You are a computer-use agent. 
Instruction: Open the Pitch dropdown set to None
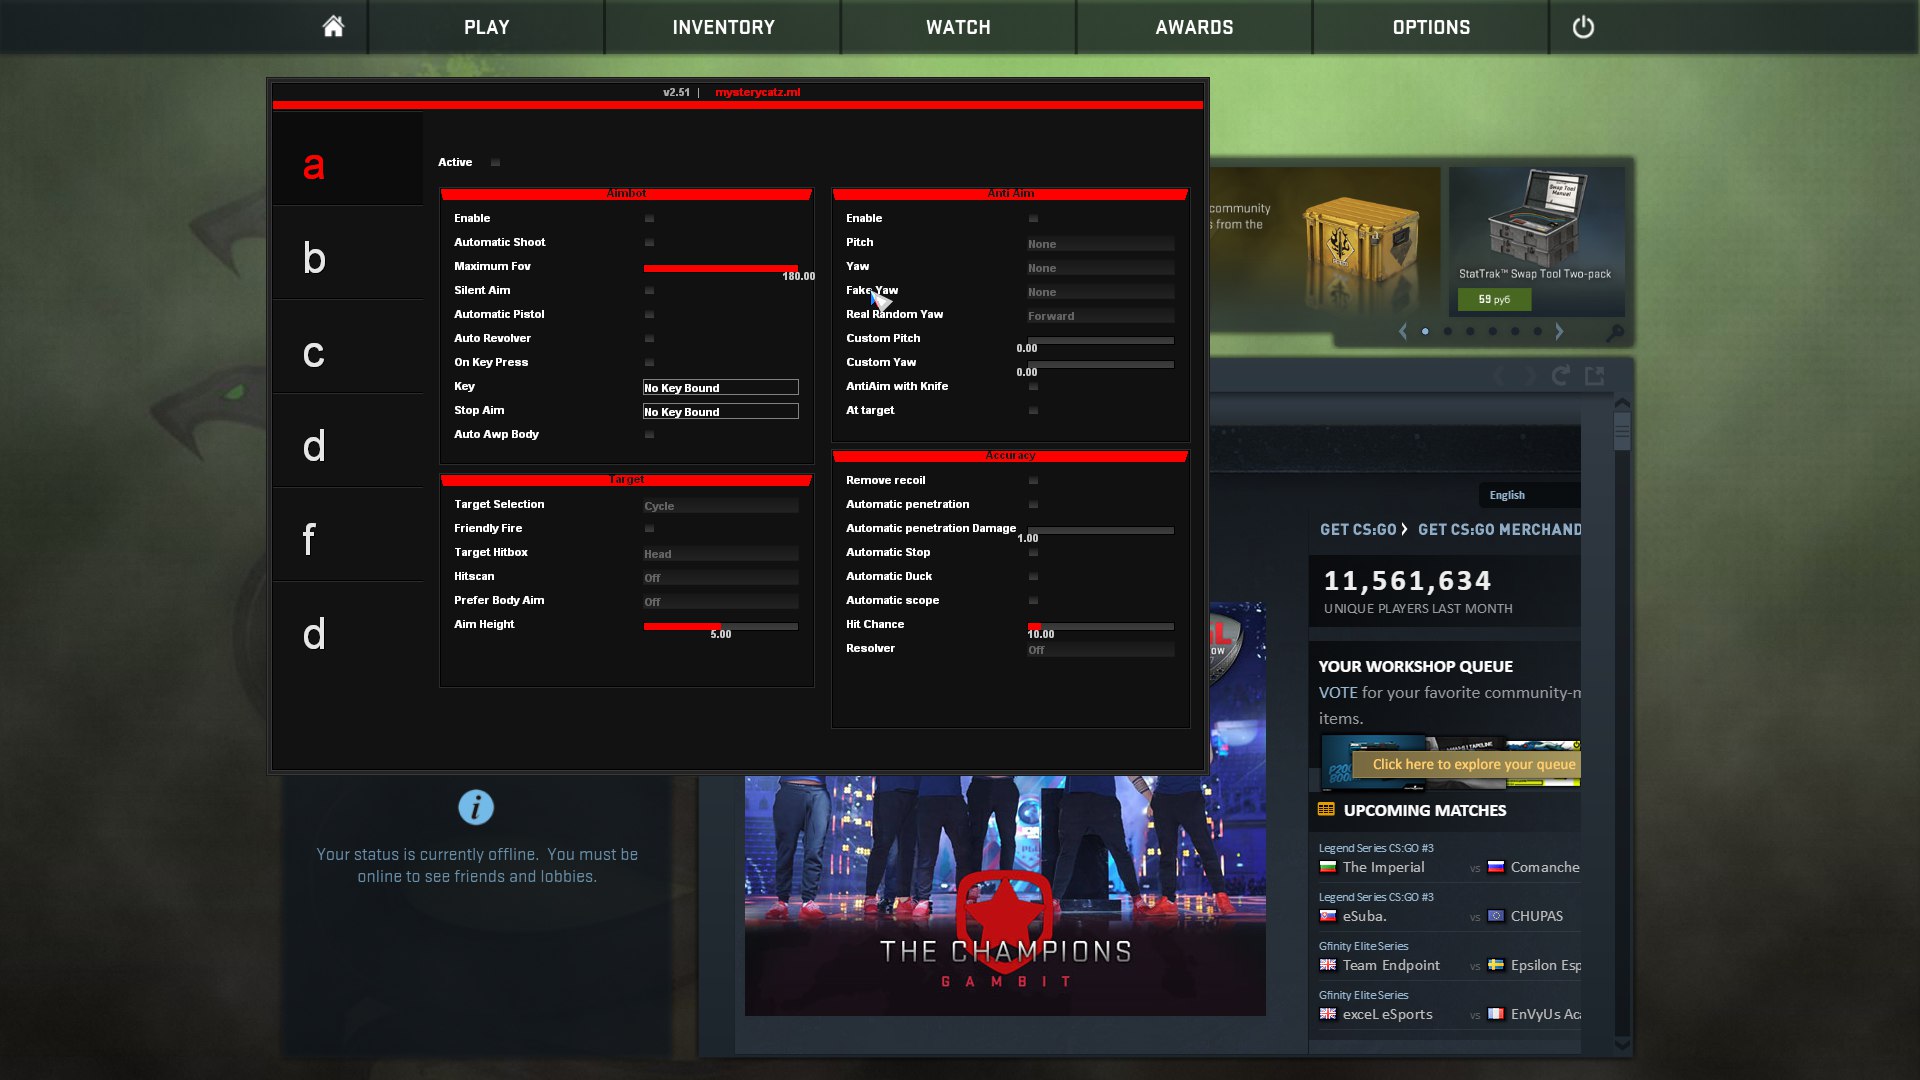[1100, 244]
